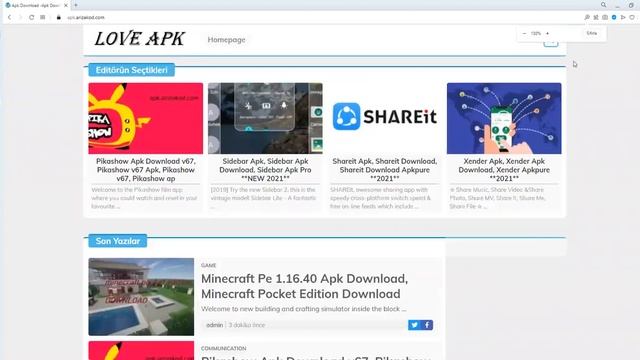Decrease zoom with the minus button
Image resolution: width=640 pixels, height=360 pixels.
(524, 33)
